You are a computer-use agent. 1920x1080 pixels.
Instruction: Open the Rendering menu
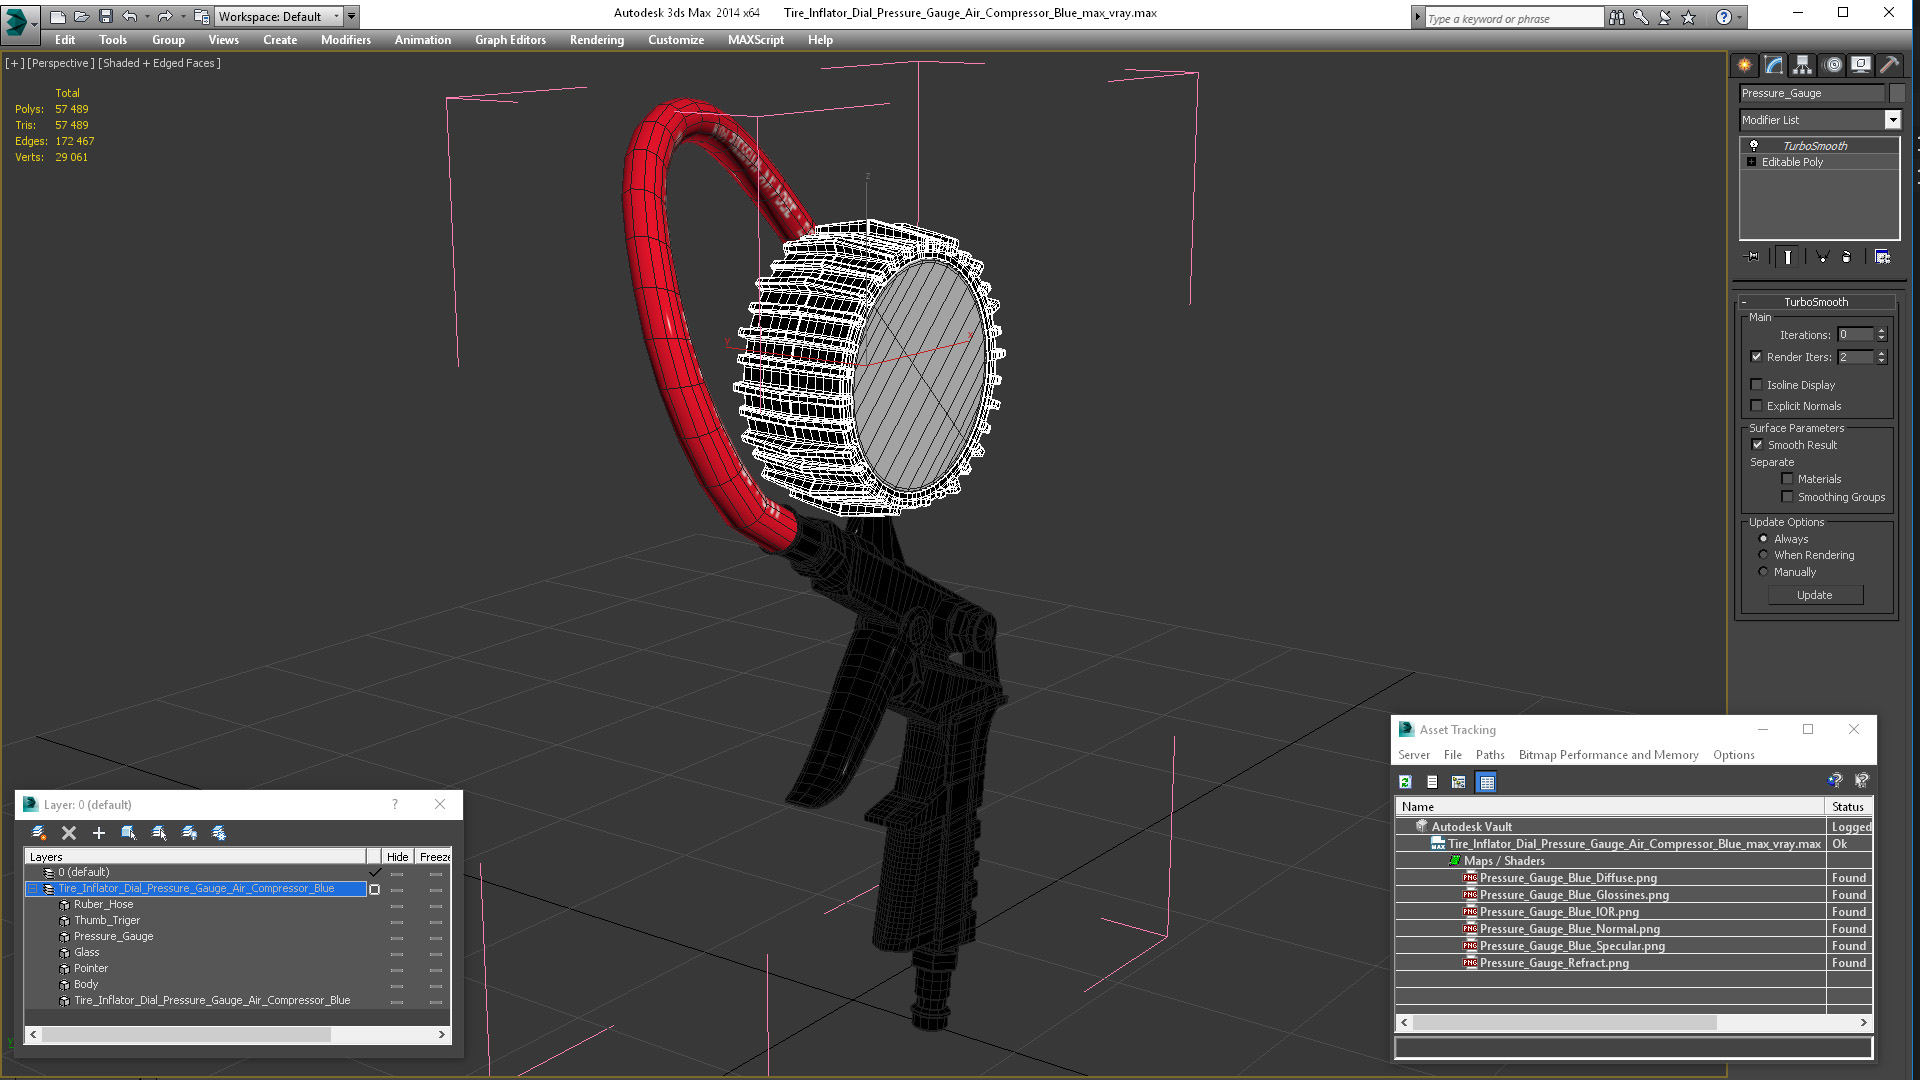click(x=596, y=40)
